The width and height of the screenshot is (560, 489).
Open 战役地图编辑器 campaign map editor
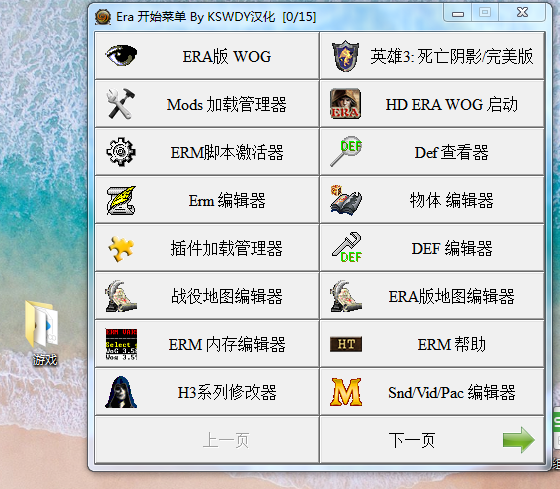pos(207,296)
